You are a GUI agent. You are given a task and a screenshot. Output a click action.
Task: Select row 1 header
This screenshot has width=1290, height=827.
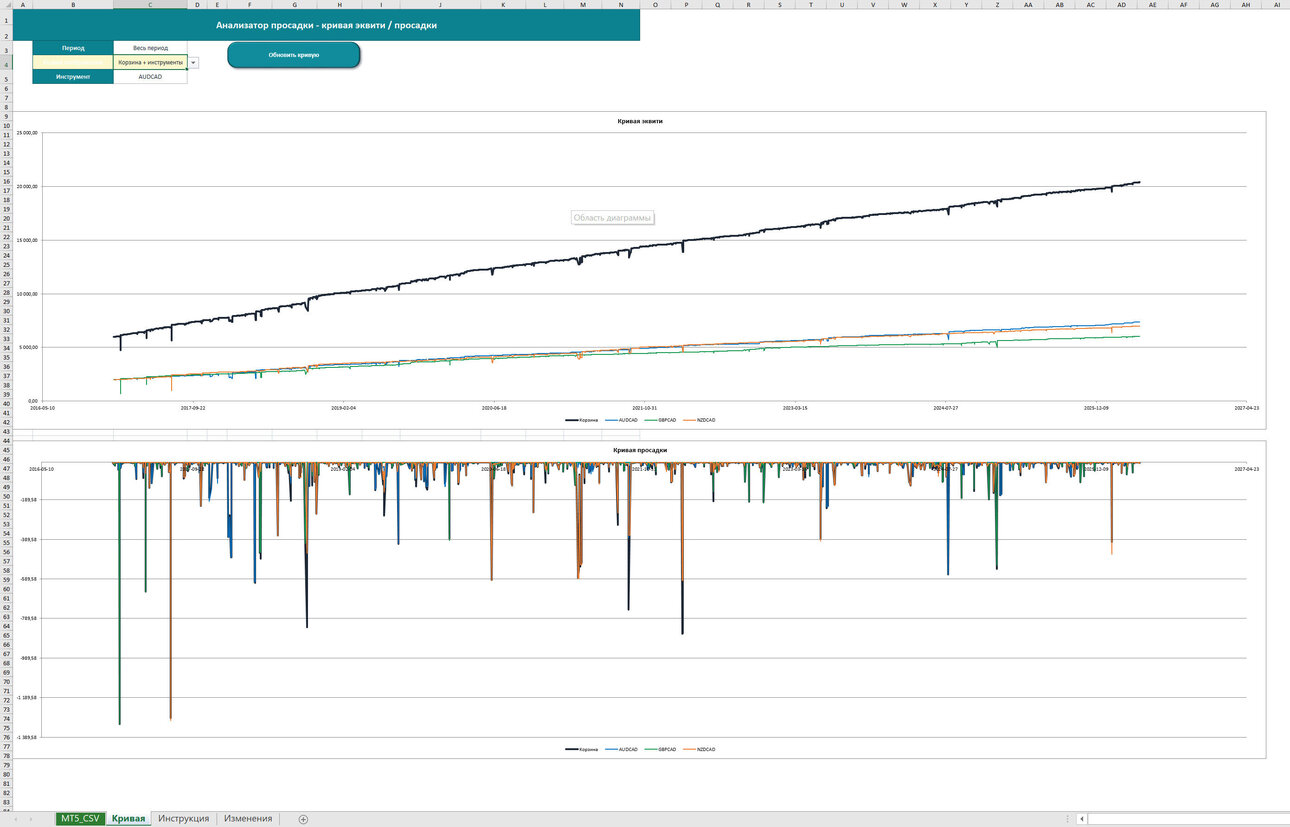click(6, 18)
